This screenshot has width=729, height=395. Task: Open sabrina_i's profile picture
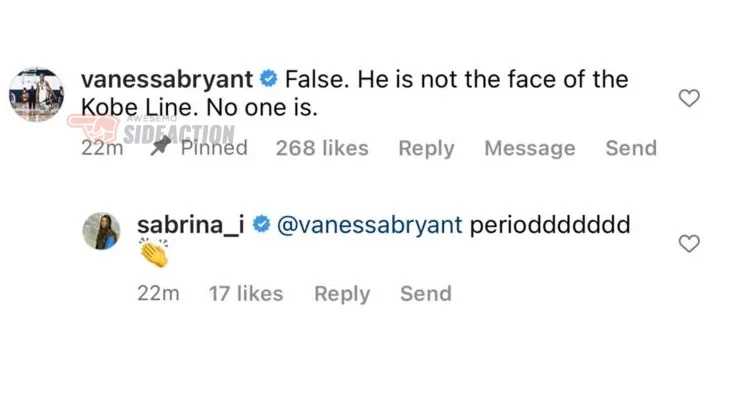101,231
